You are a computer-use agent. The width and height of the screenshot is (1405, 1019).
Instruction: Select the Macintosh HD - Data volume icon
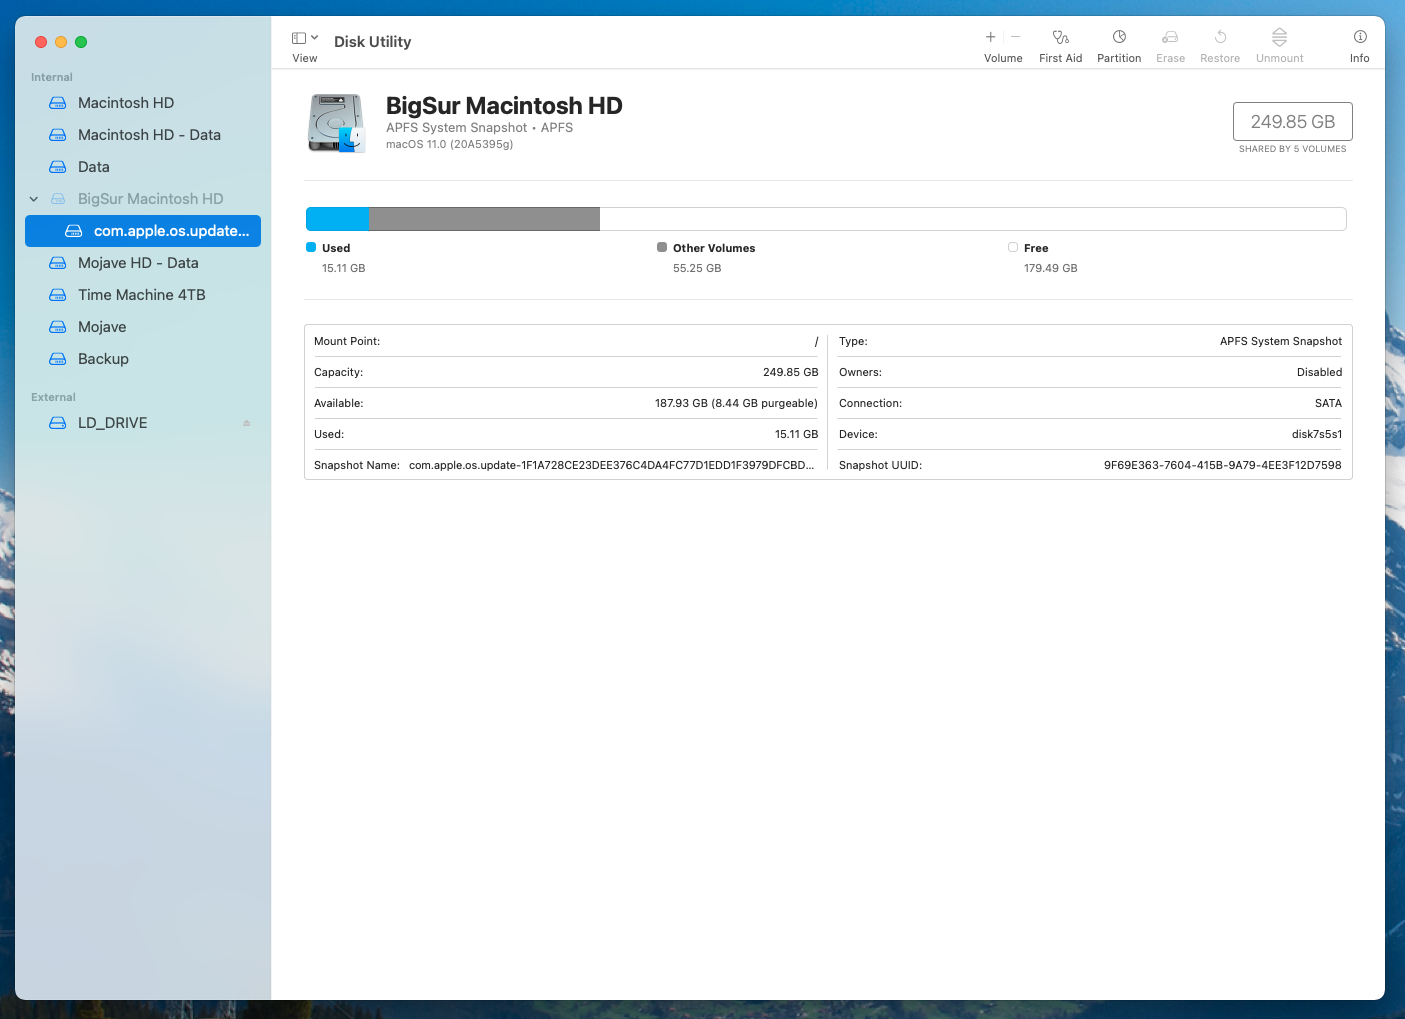(x=58, y=135)
